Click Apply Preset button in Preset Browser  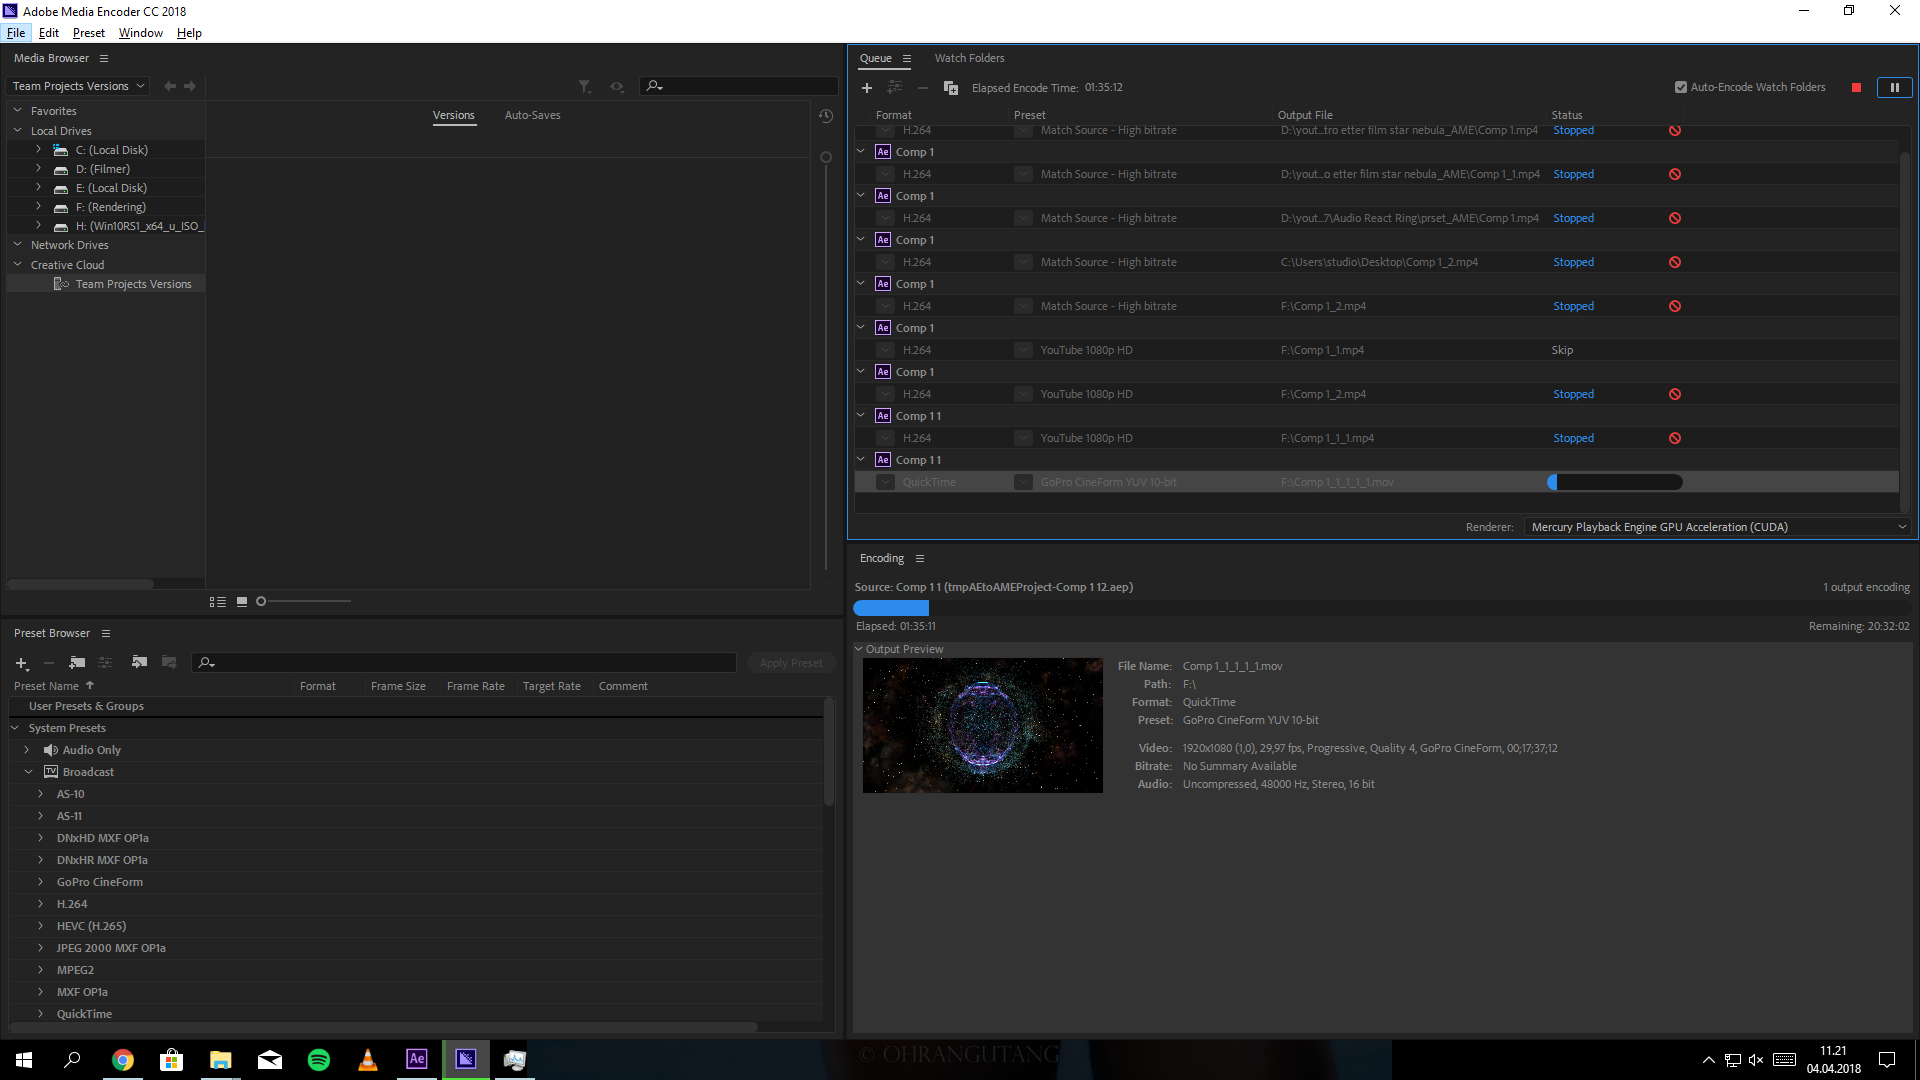[x=789, y=662]
